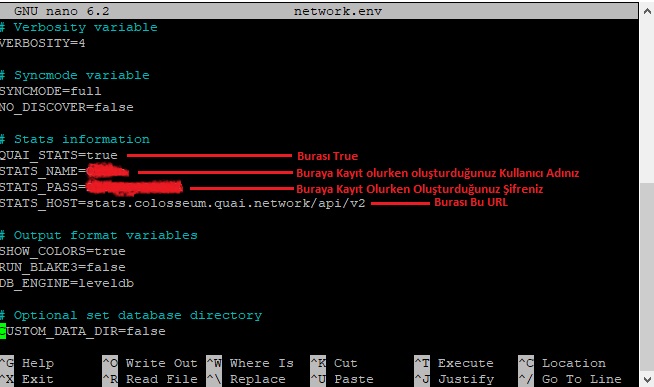The width and height of the screenshot is (654, 387).
Task: Click the '# Optional set database directory' comment
Action: point(131,315)
